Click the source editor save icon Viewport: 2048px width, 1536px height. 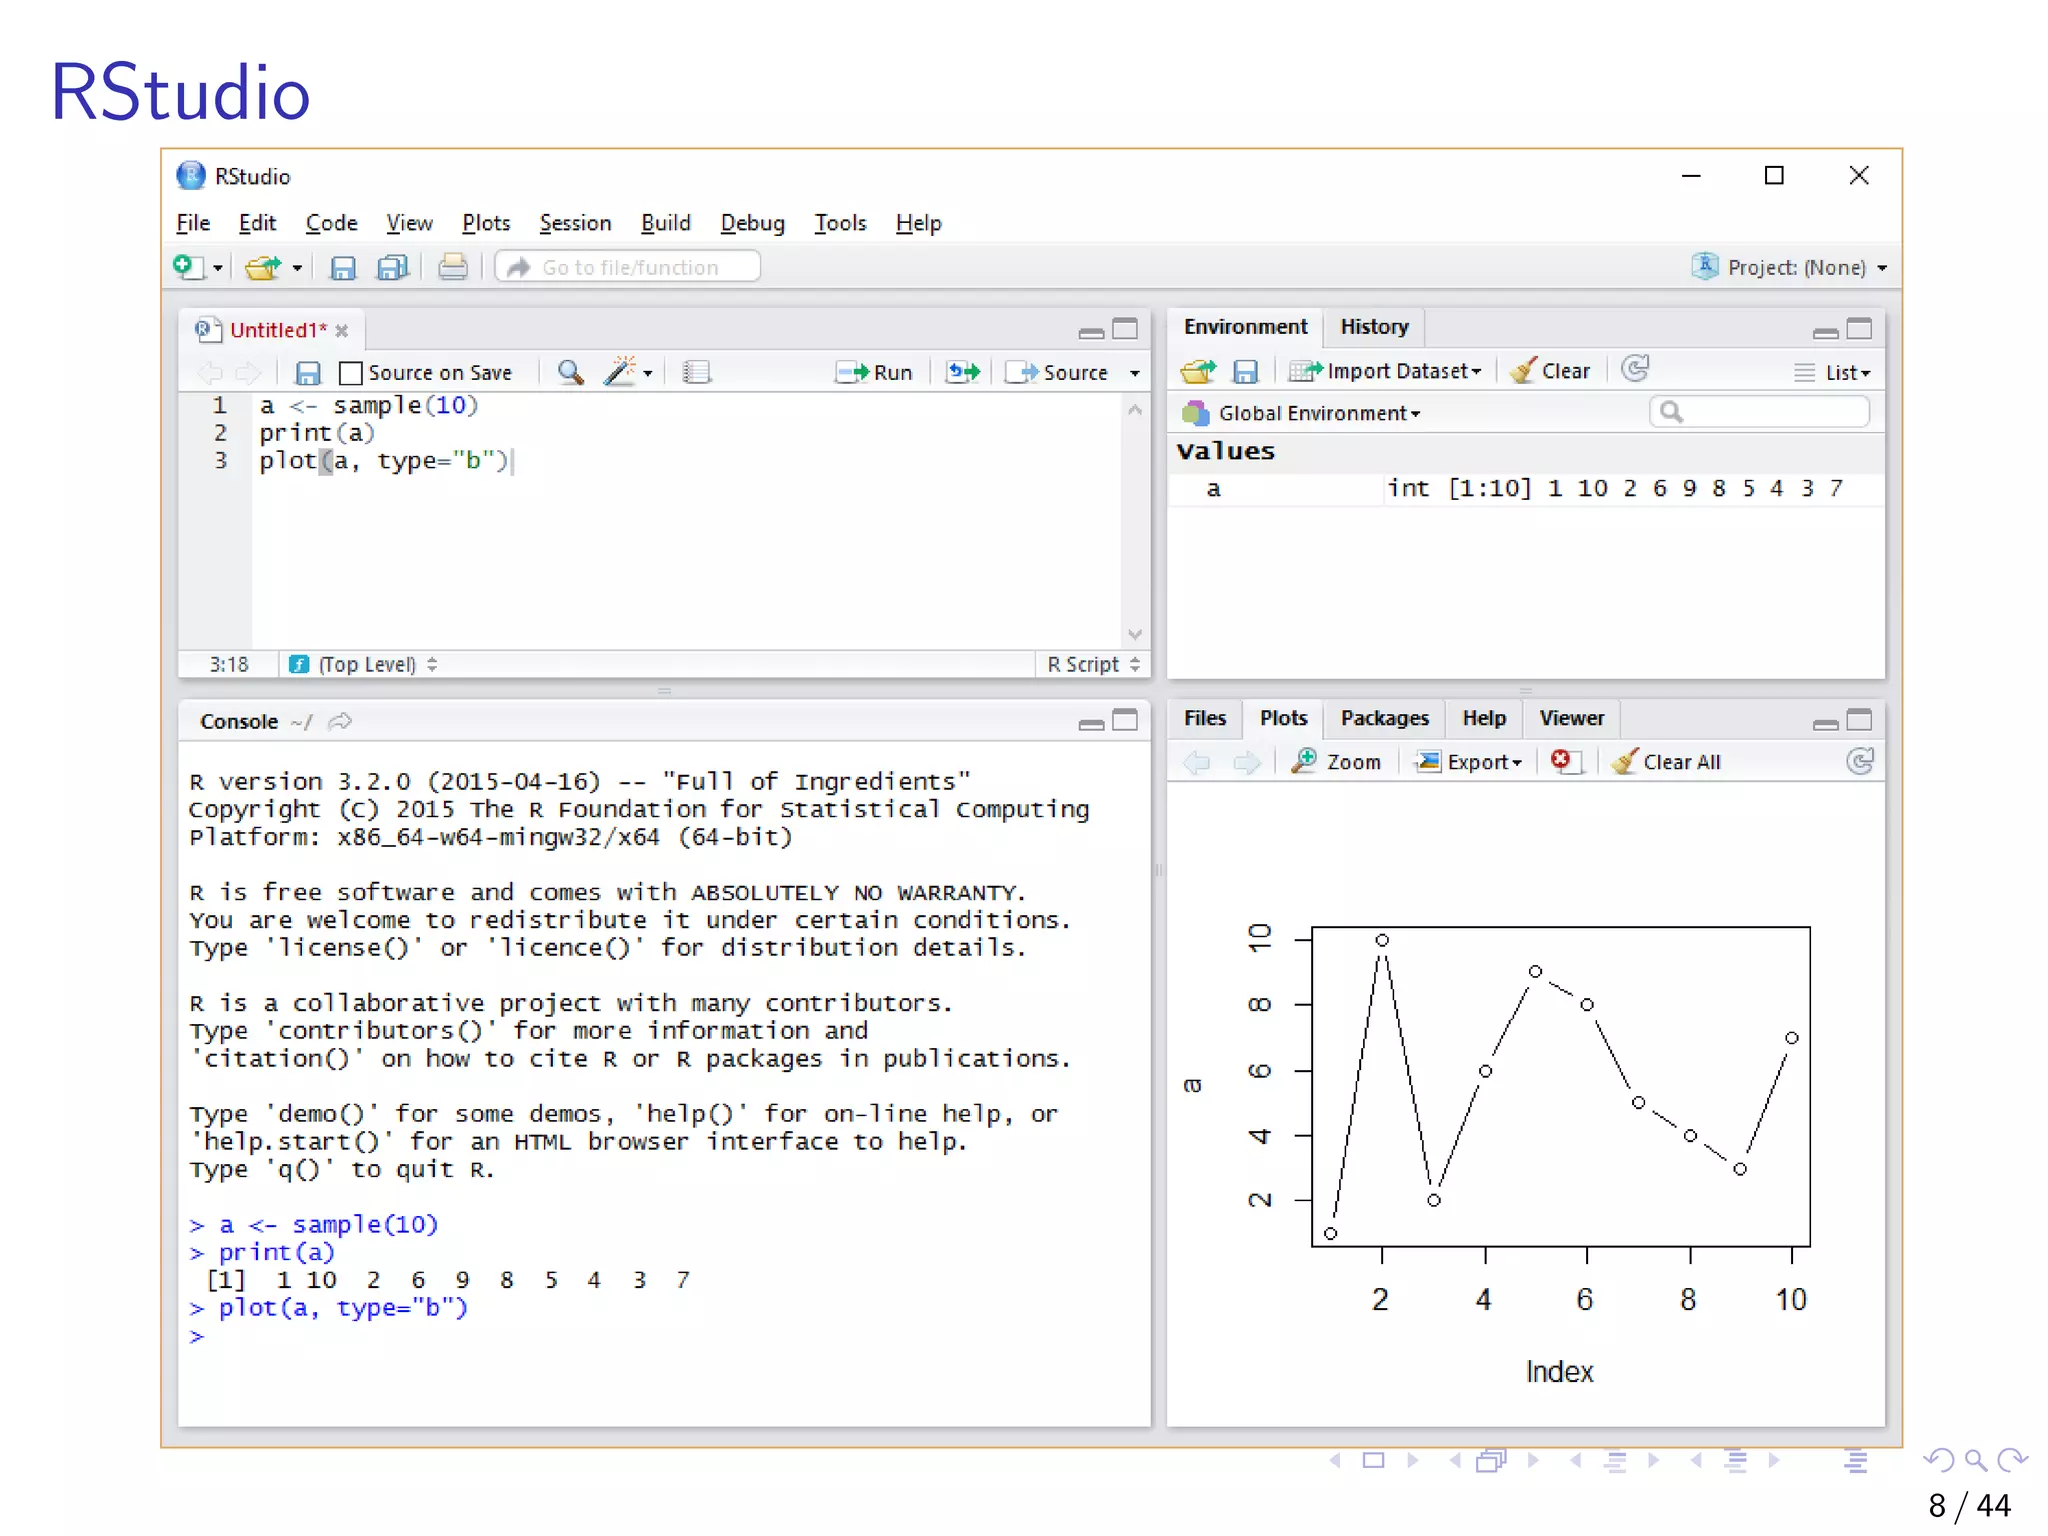(308, 373)
